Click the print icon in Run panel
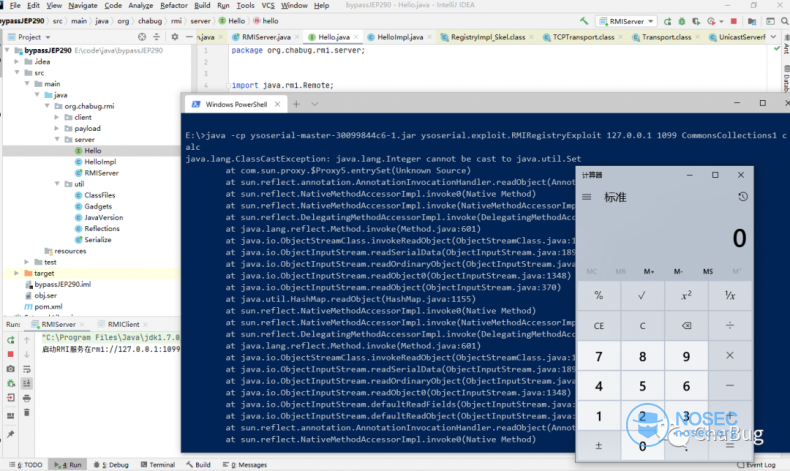This screenshot has width=790, height=471. pos(27,398)
